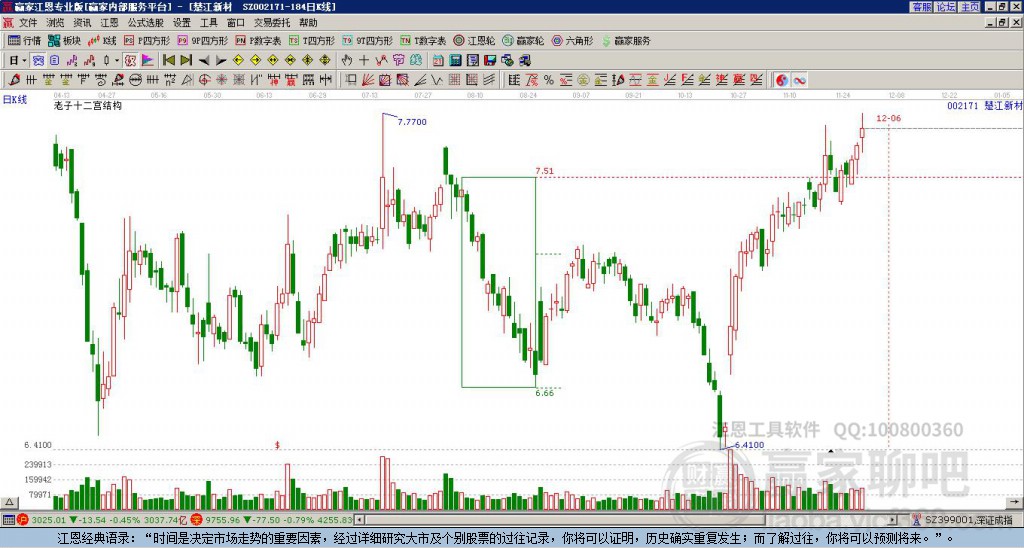Image resolution: width=1024 pixels, height=548 pixels.
Task: Open the 帮助 menu
Action: point(308,23)
